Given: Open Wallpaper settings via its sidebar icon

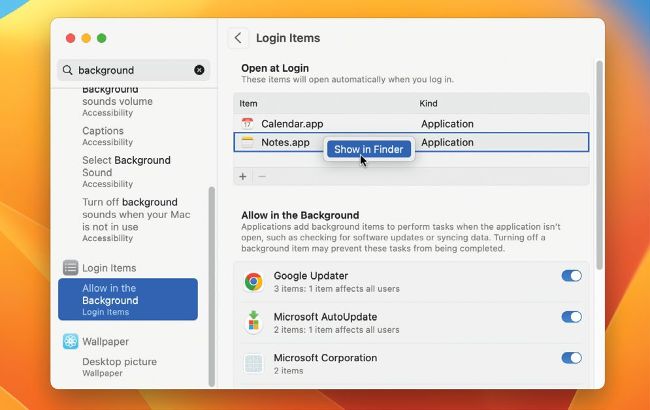Looking at the screenshot, I should 70,341.
